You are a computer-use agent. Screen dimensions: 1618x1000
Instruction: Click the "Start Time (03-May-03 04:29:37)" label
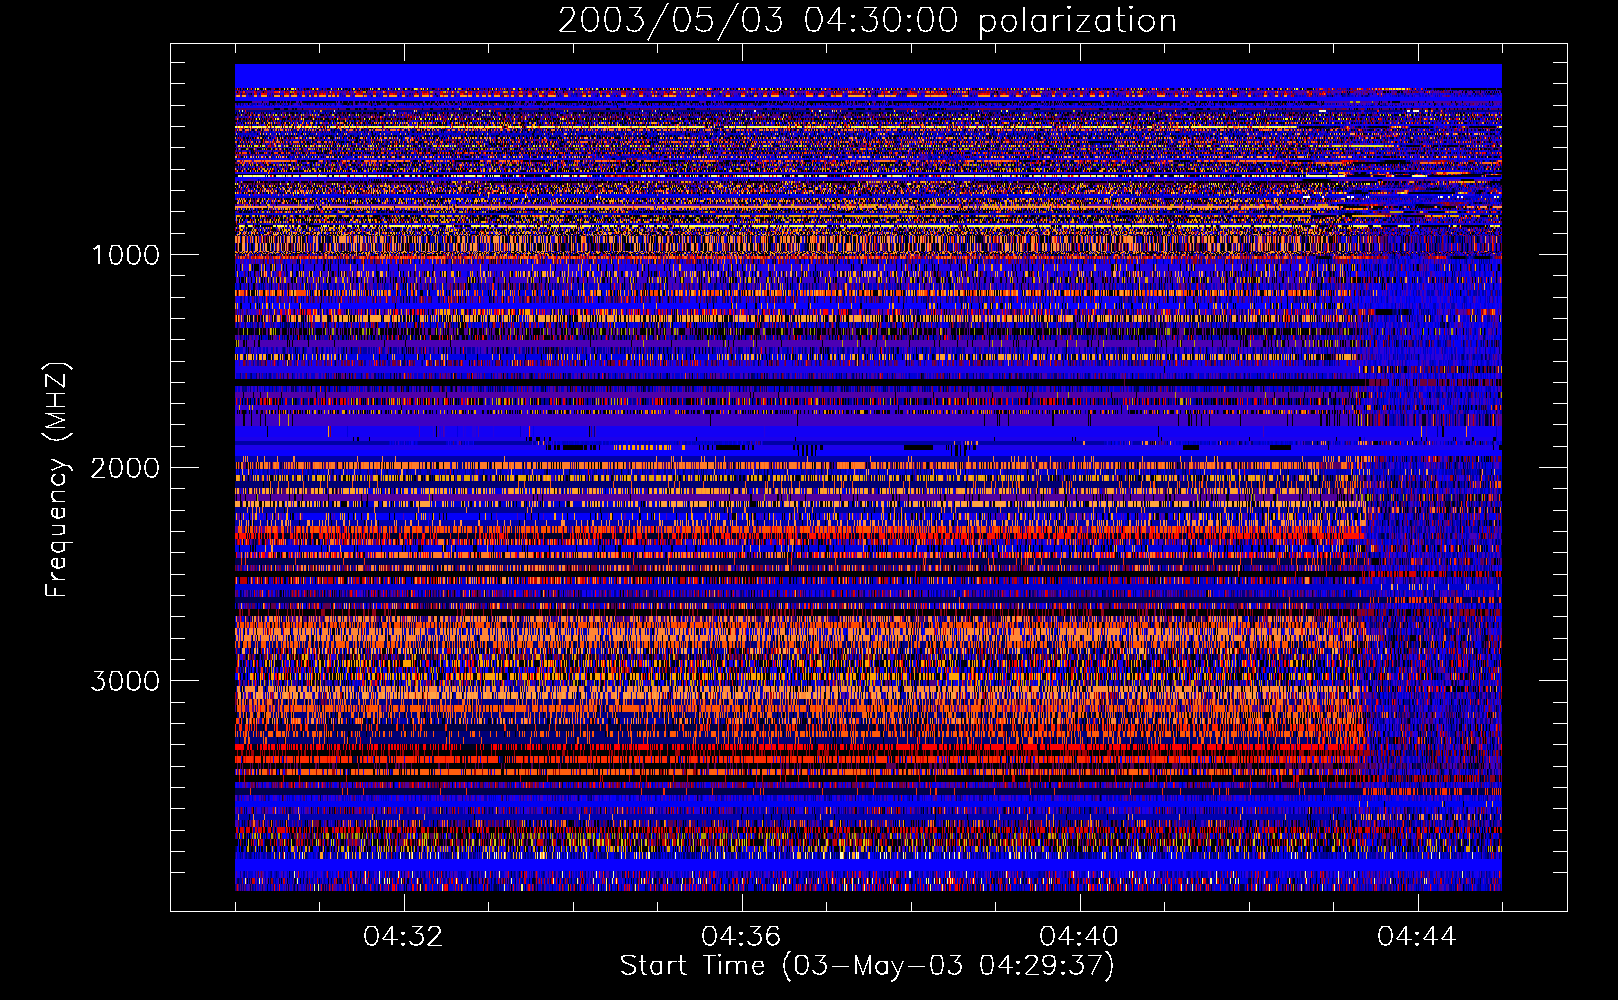coord(867,966)
